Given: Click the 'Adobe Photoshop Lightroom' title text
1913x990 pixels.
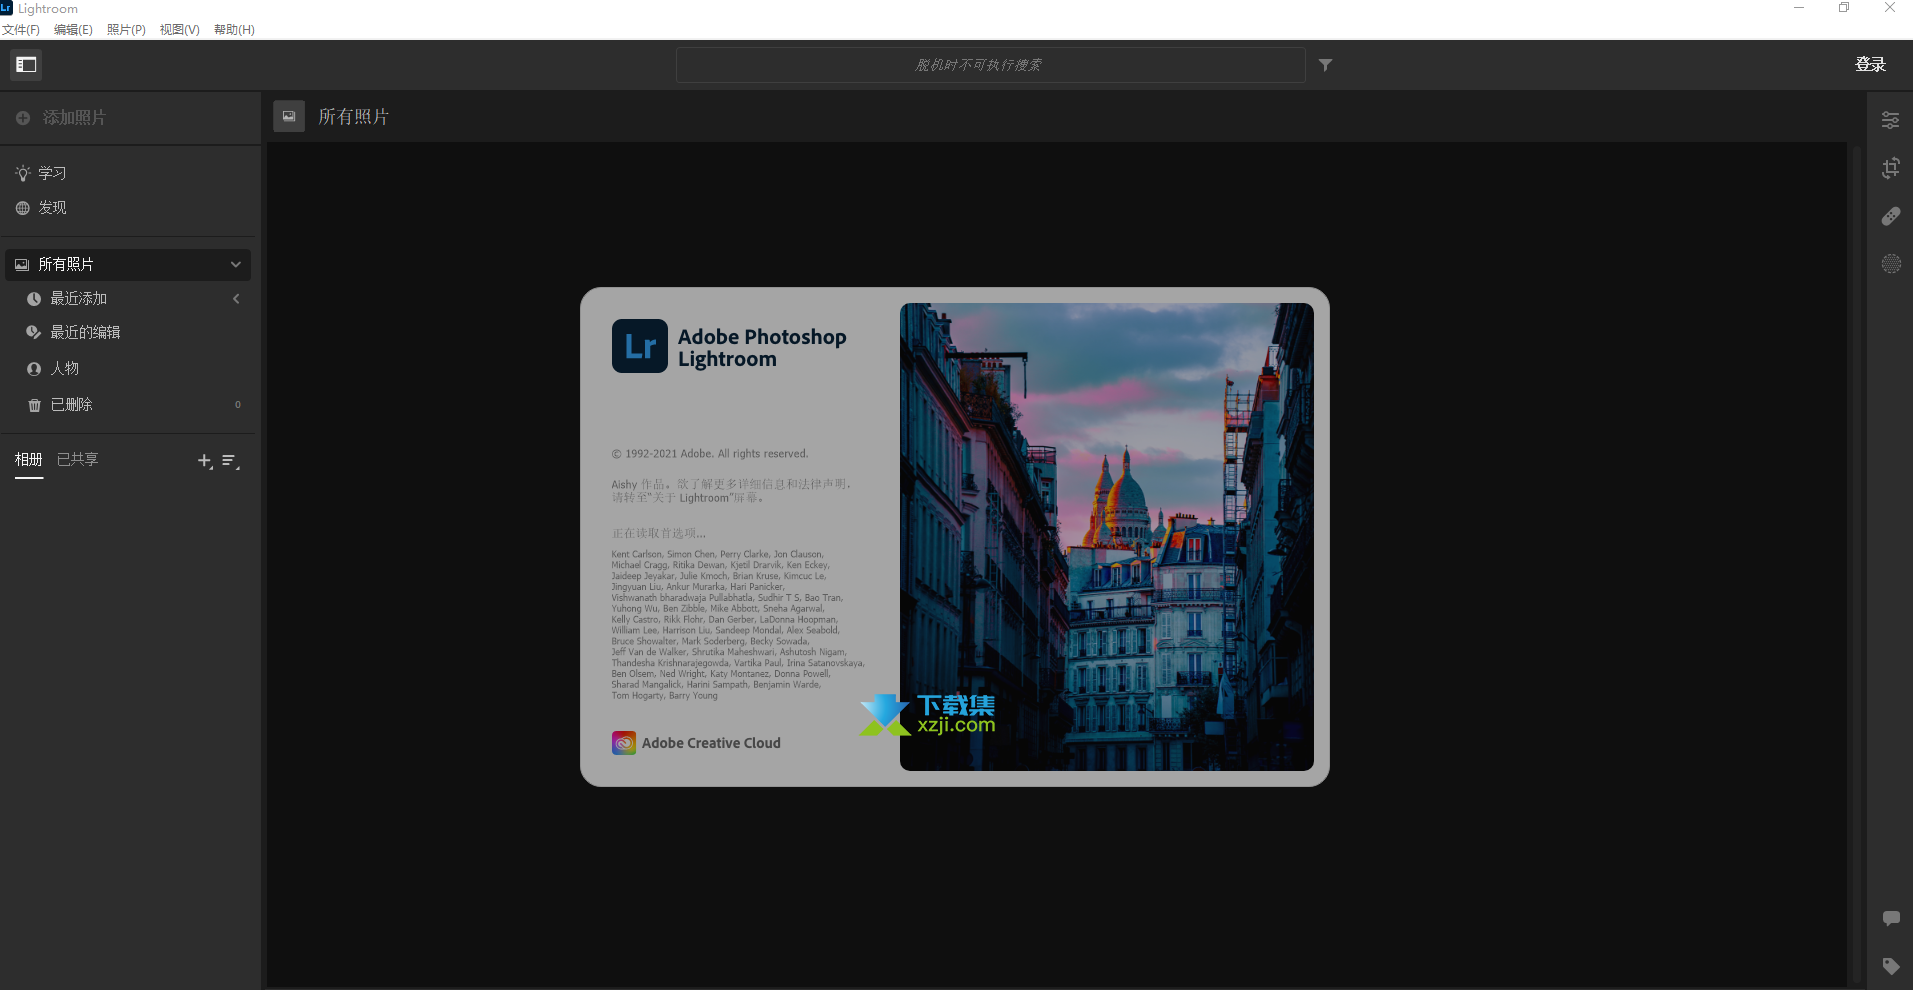Looking at the screenshot, I should (x=762, y=348).
